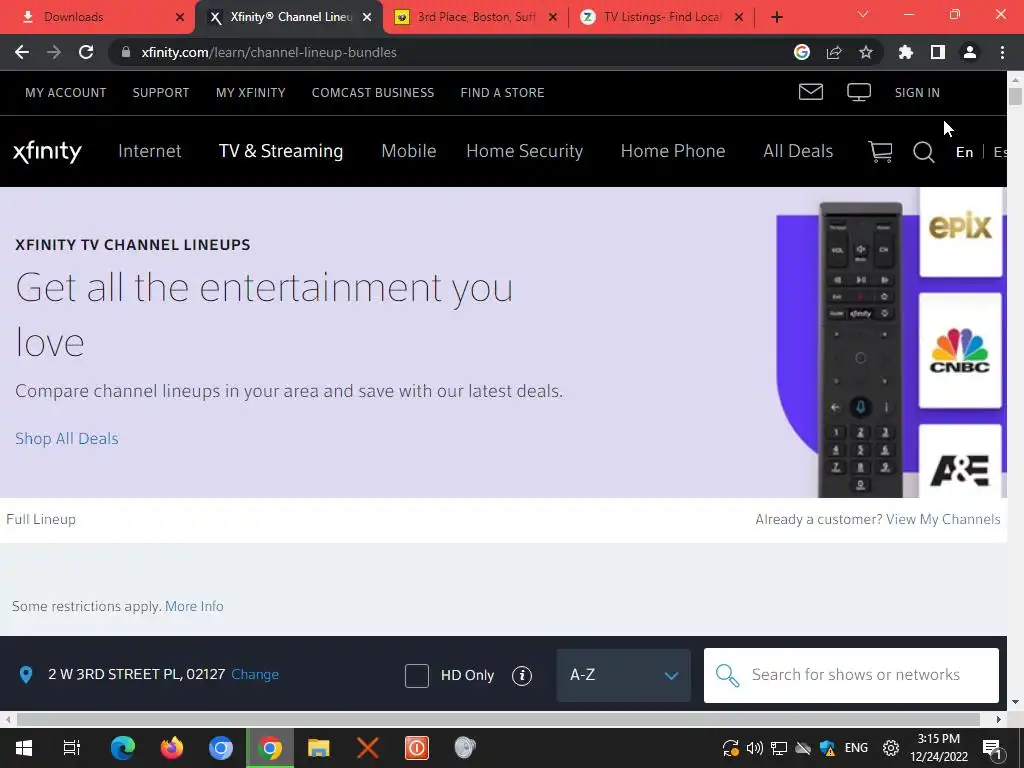Viewport: 1024px width, 768px height.
Task: Click the settings gear in system tray
Action: pos(891,748)
